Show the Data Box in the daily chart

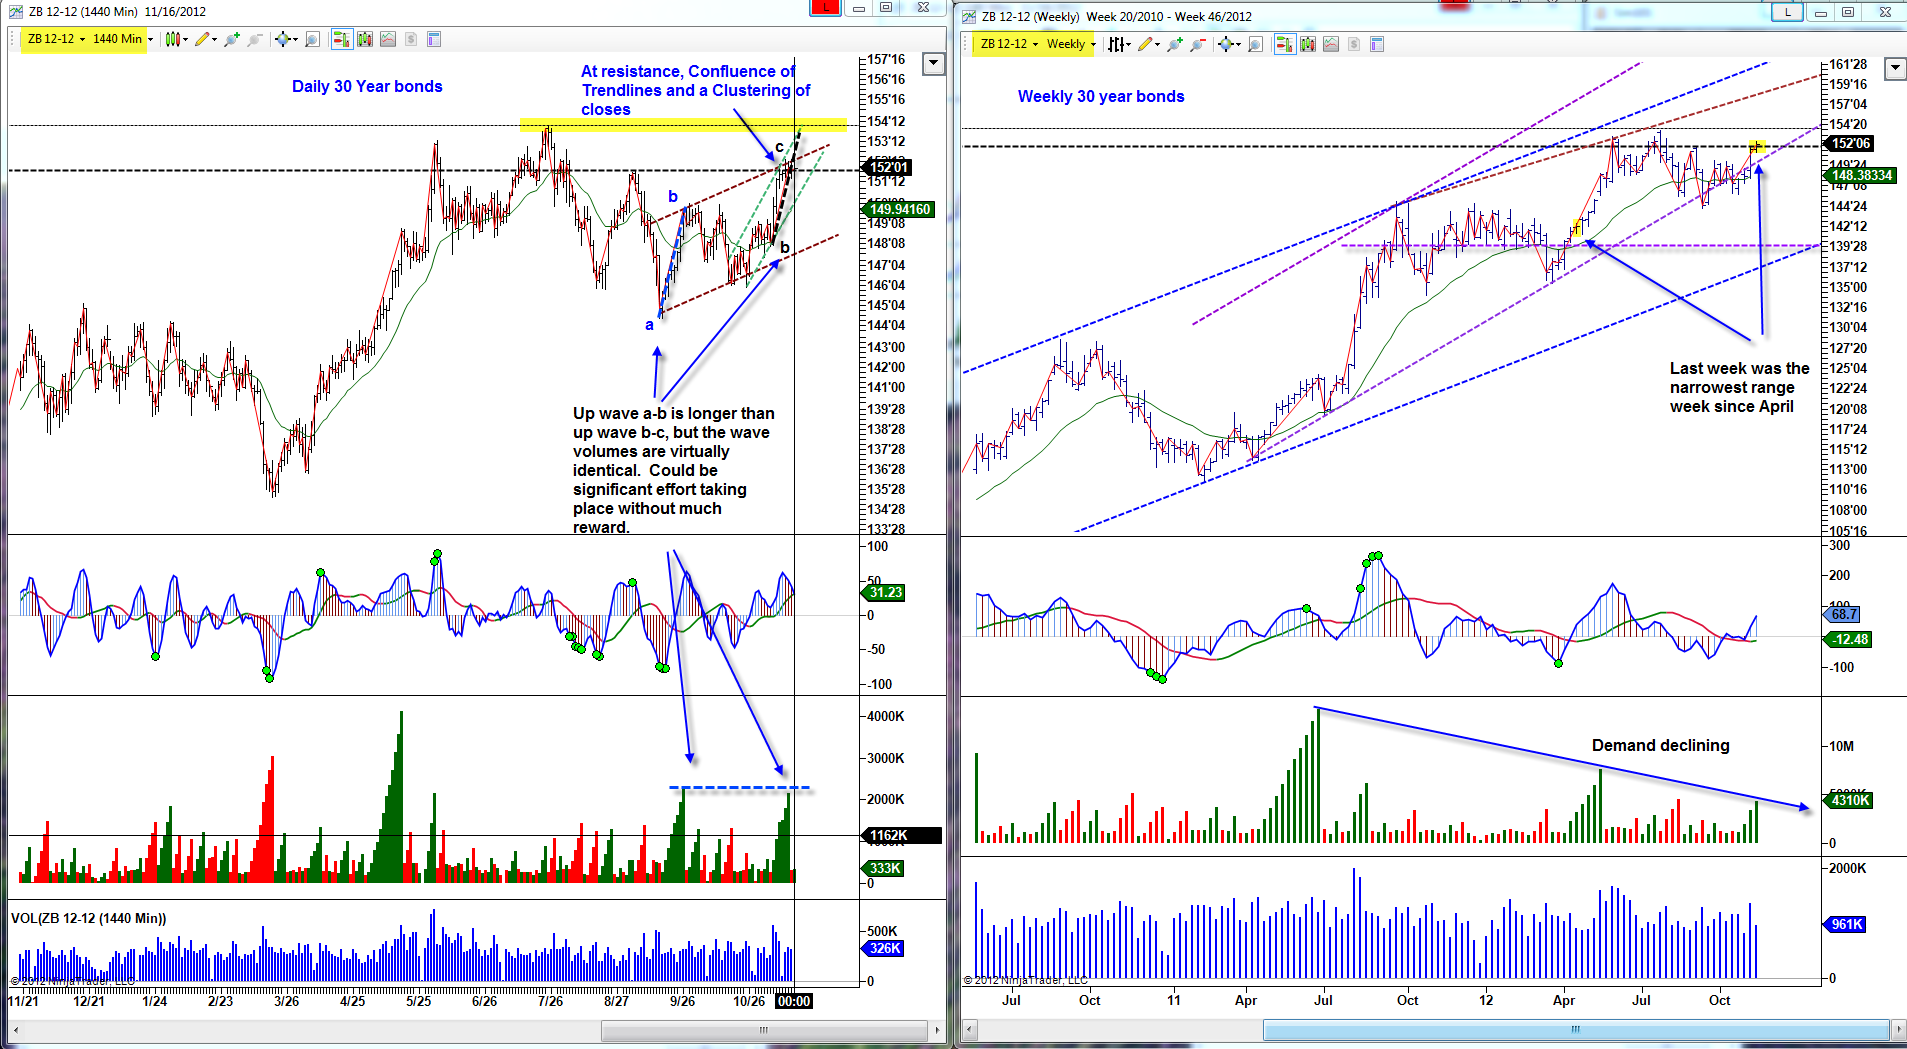click(313, 39)
